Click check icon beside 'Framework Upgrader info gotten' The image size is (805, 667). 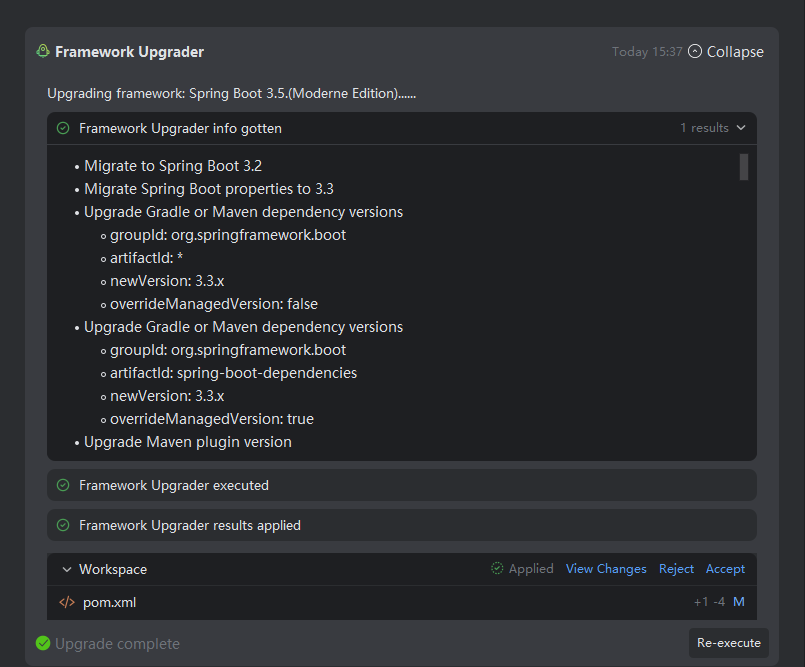point(63,128)
